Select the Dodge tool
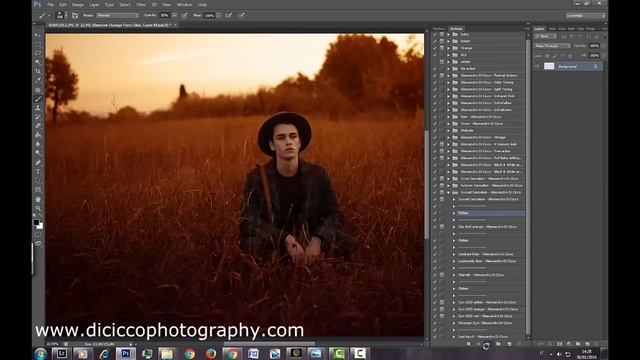This screenshot has width=640, height=360. [38, 153]
